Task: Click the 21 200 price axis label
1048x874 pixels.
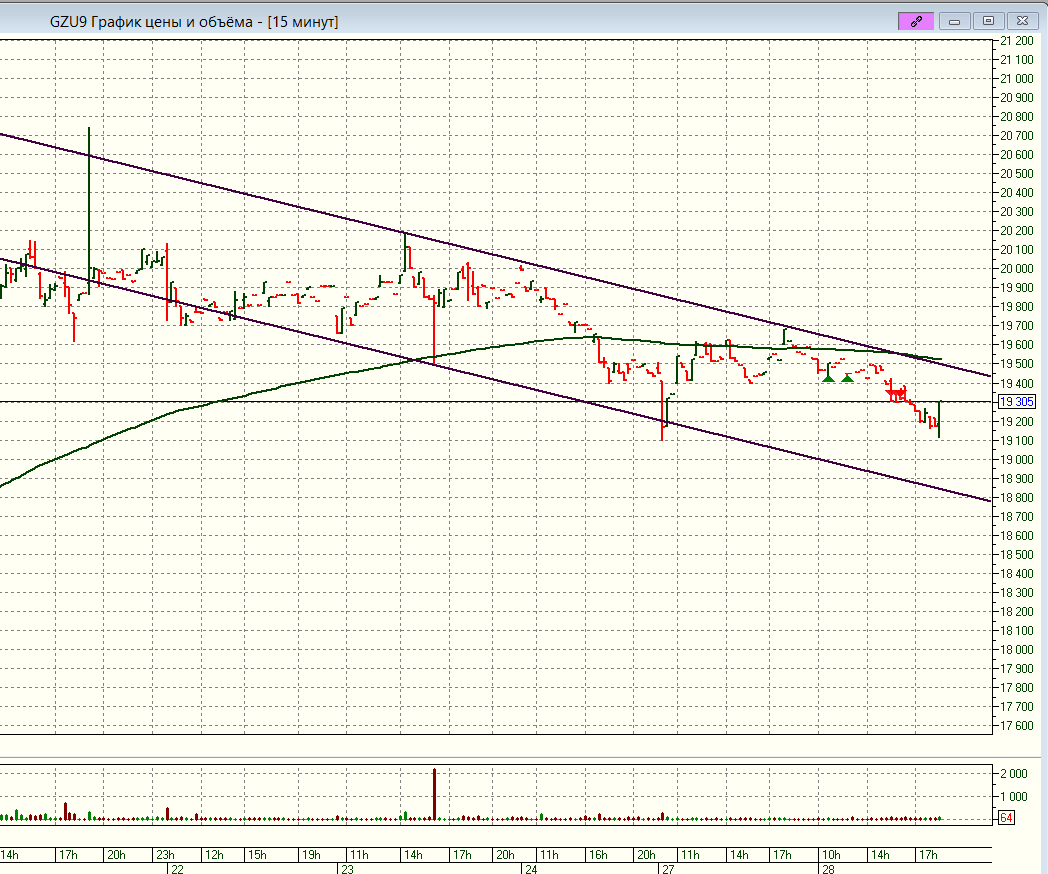Action: point(1016,41)
